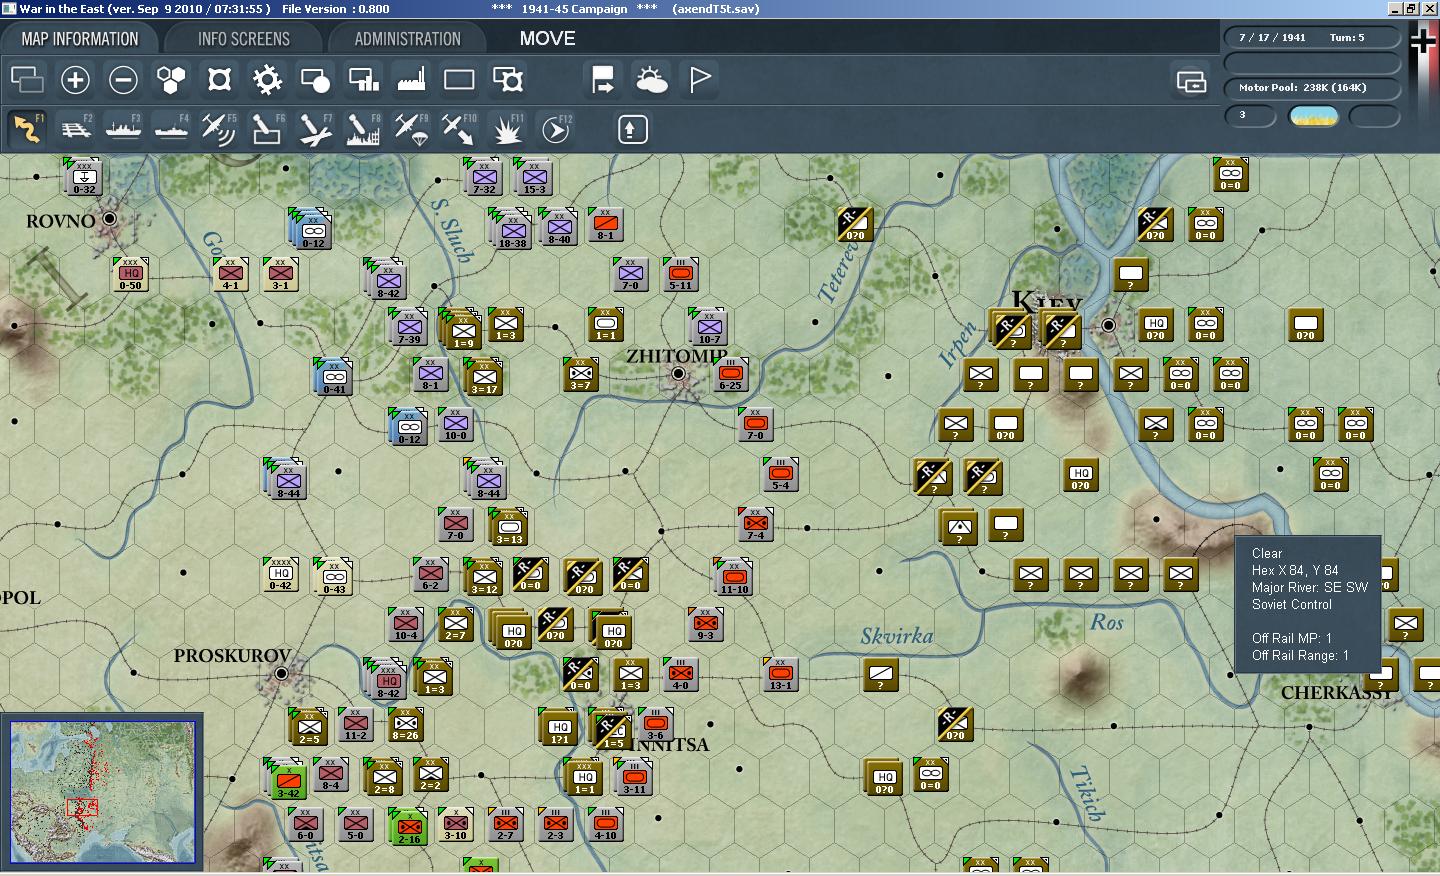Viewport: 1440px width, 876px height.
Task: Select the F6 bomb unit mode
Action: coord(267,129)
